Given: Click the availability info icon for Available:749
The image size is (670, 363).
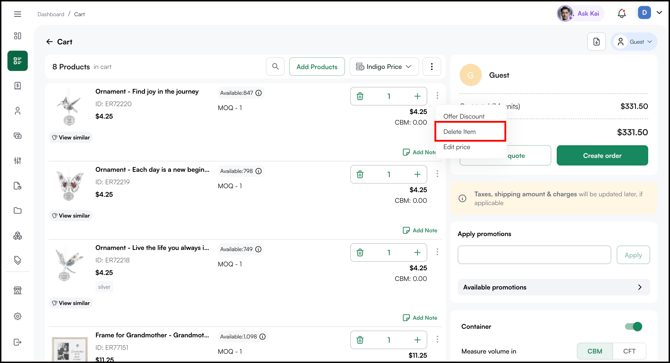Looking at the screenshot, I should pos(259,249).
